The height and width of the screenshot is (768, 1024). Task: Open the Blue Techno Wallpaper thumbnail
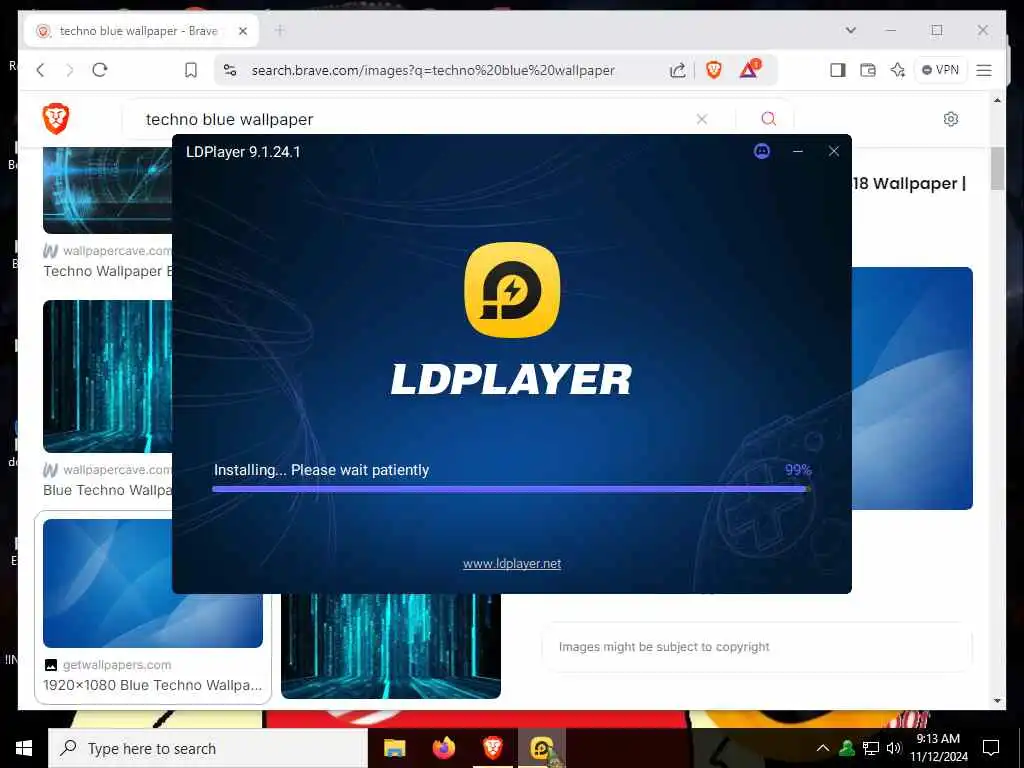point(108,376)
